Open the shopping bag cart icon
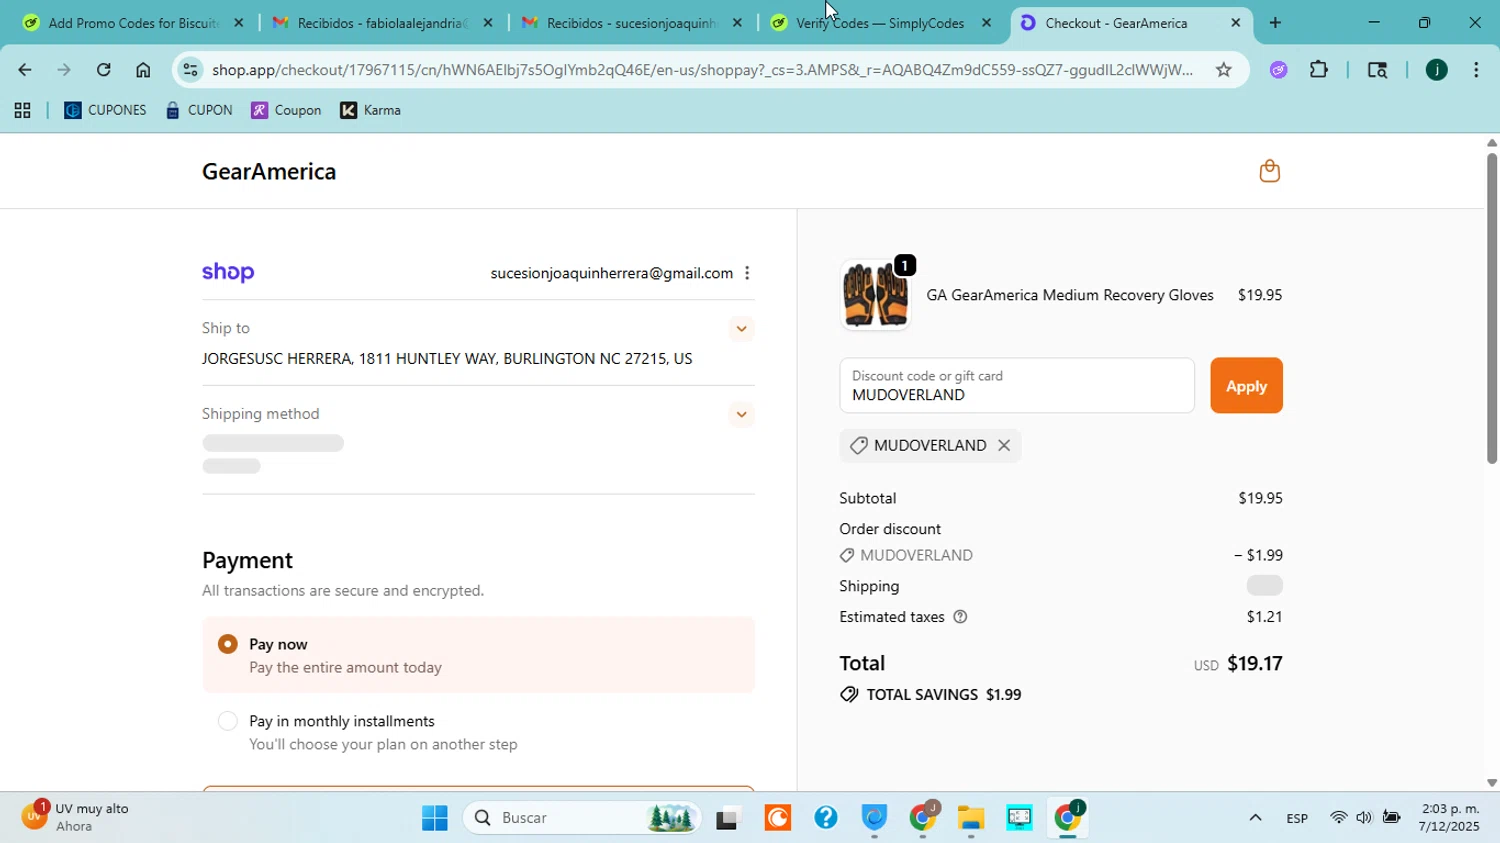1500x843 pixels. tap(1269, 171)
